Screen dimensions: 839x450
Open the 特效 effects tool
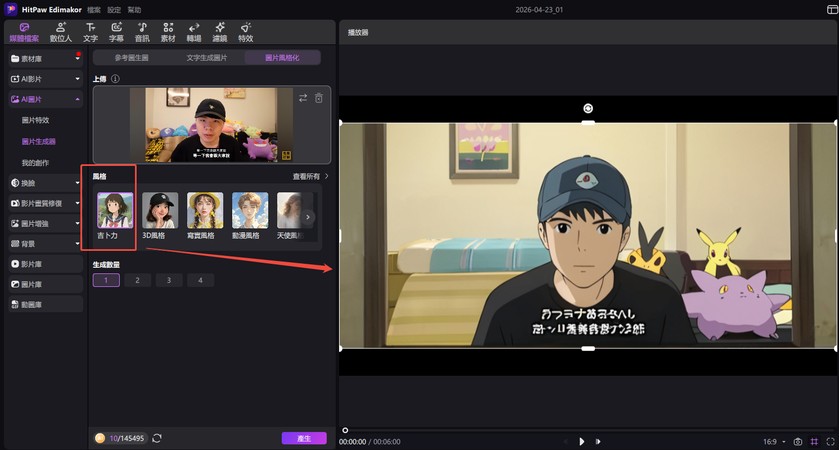point(246,33)
